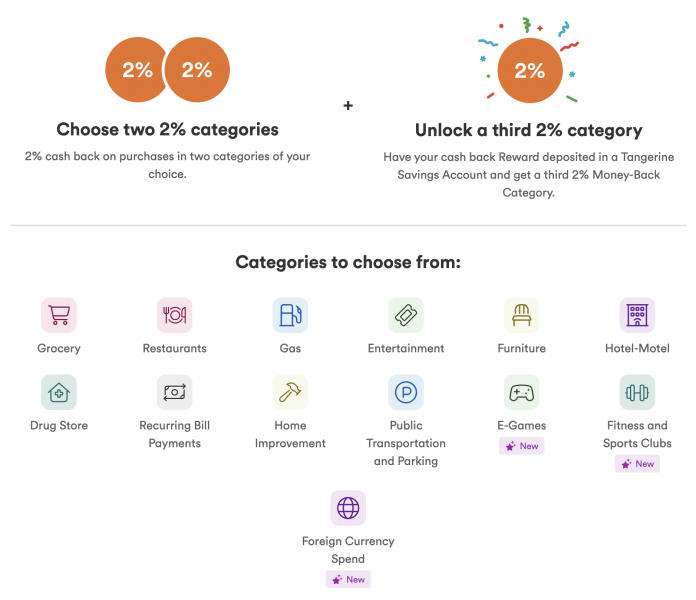Select the Restaurants plate and cutlery icon

pos(174,315)
